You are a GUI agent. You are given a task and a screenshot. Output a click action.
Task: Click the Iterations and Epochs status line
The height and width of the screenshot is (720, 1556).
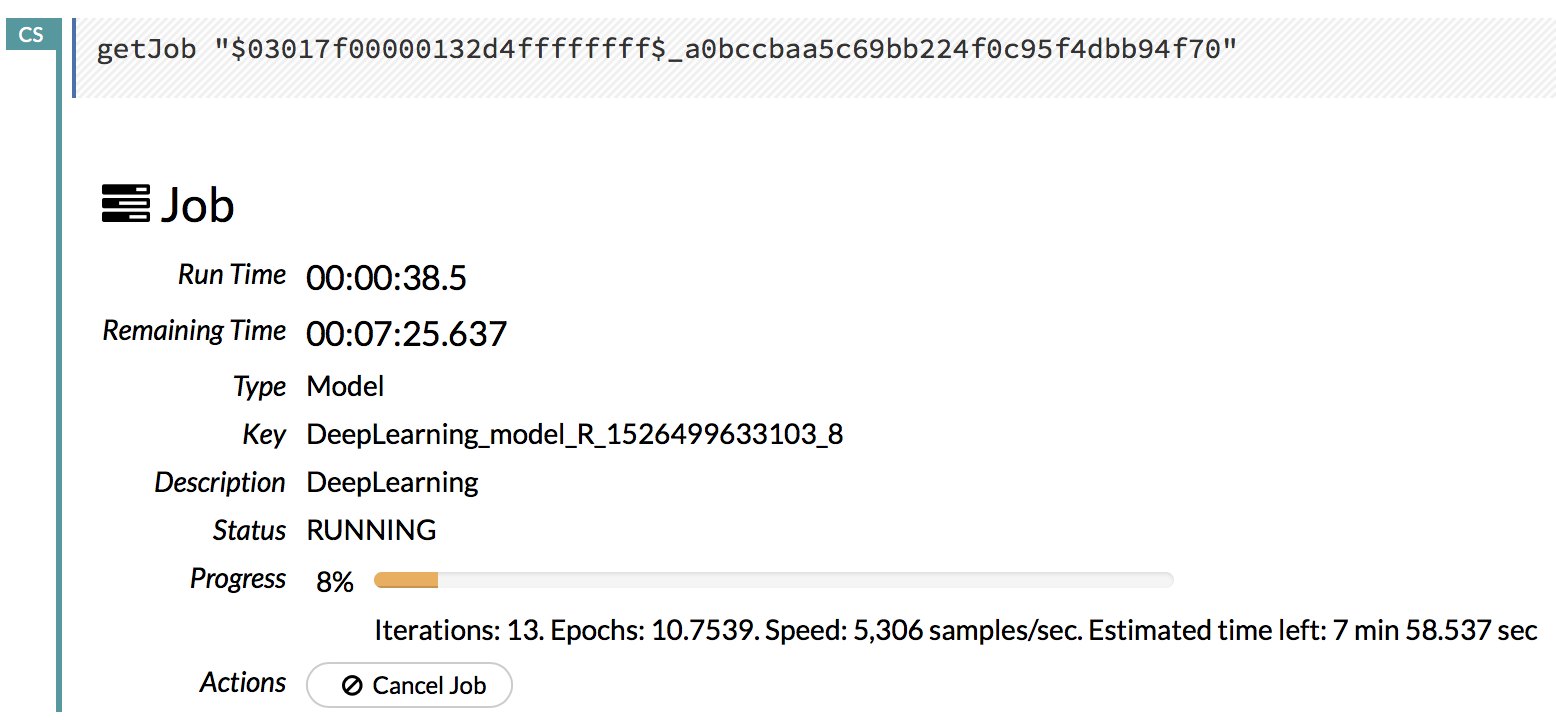tap(955, 631)
